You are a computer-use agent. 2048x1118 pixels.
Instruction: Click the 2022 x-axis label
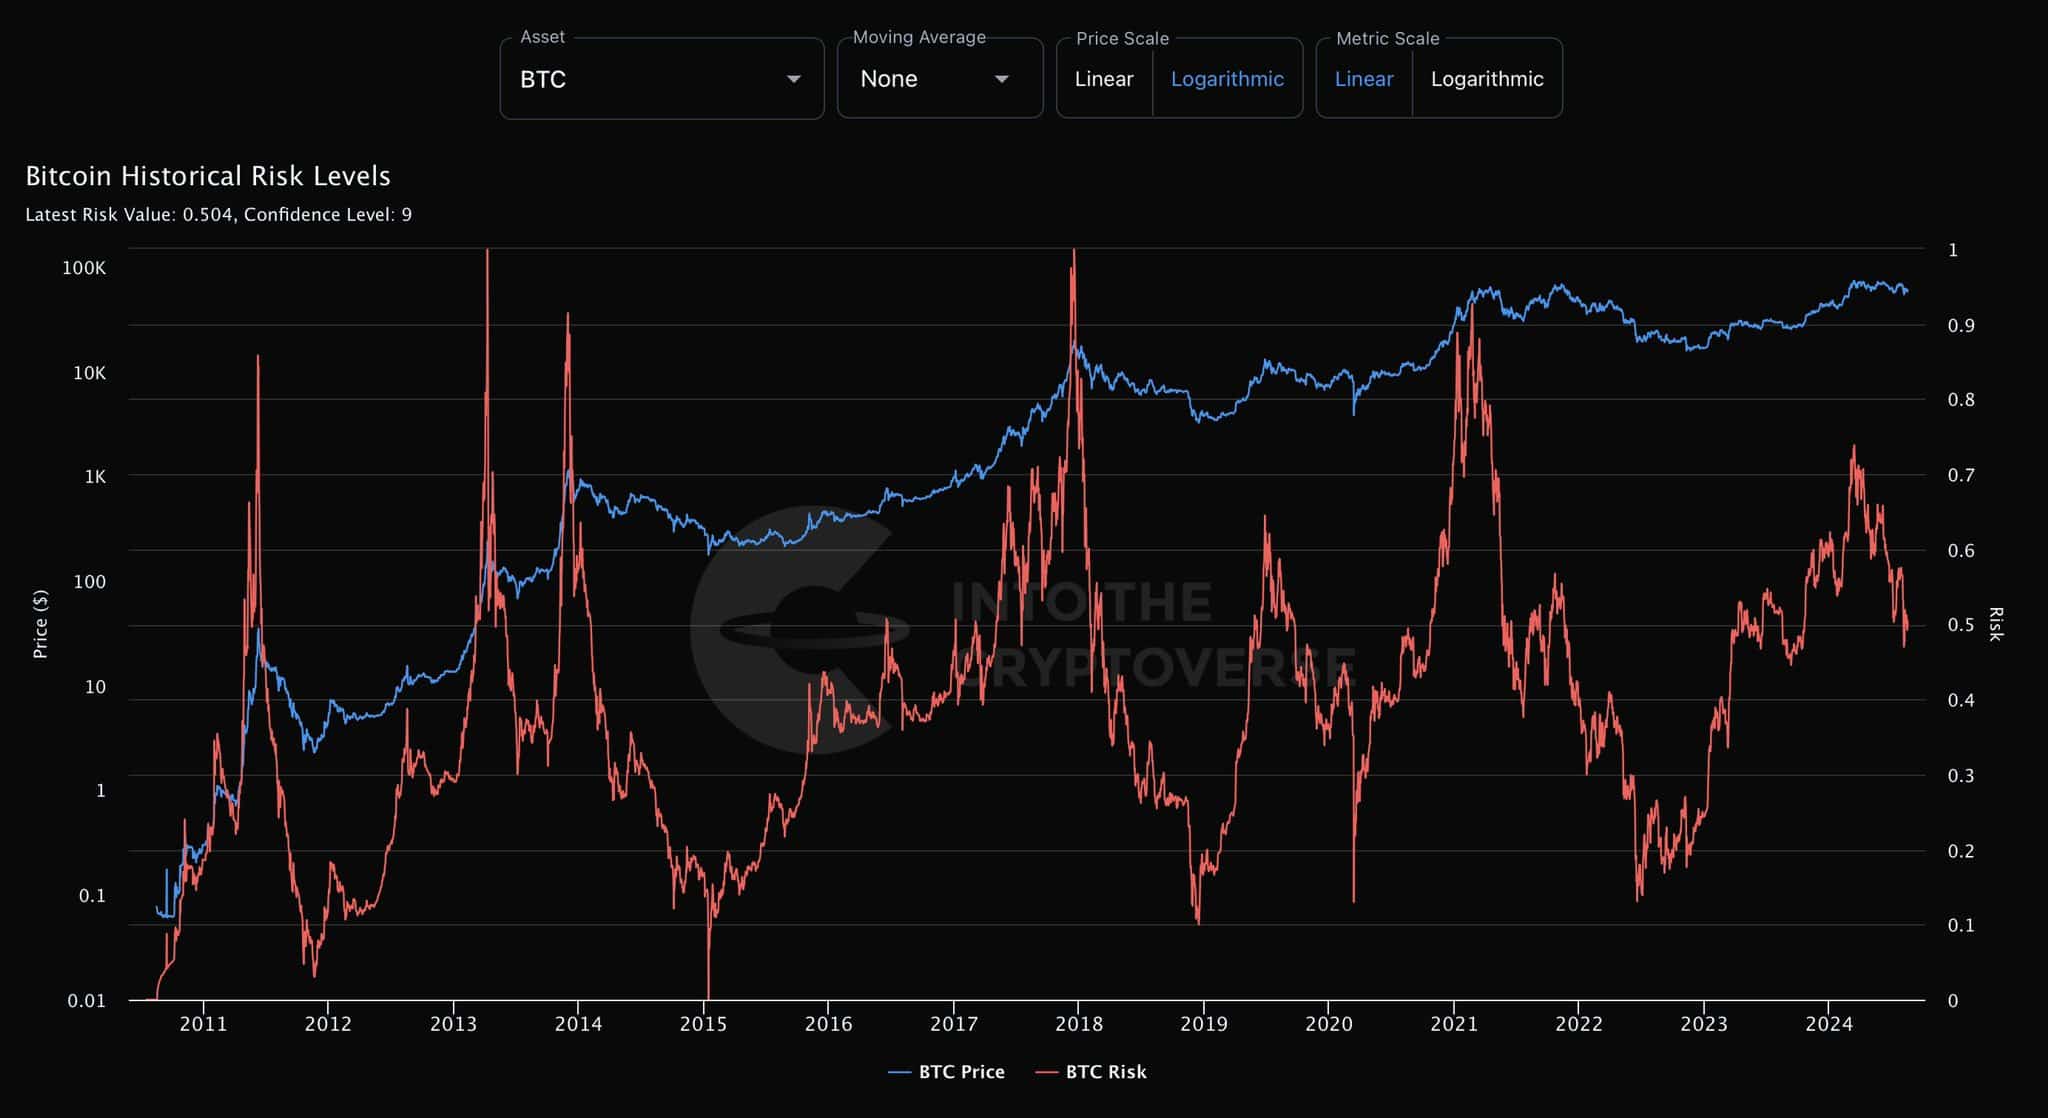click(x=1579, y=1024)
